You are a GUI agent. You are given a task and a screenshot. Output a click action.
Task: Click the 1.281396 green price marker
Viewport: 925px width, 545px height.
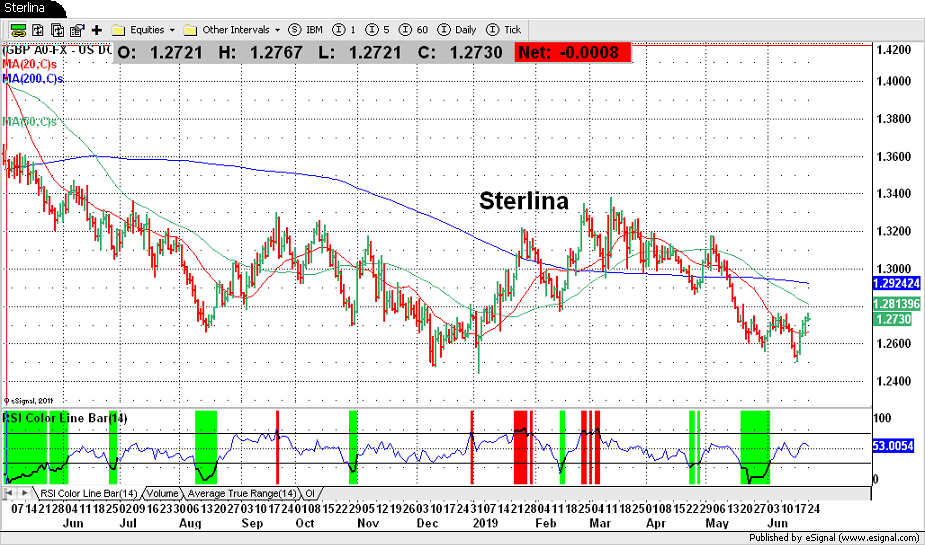[896, 304]
